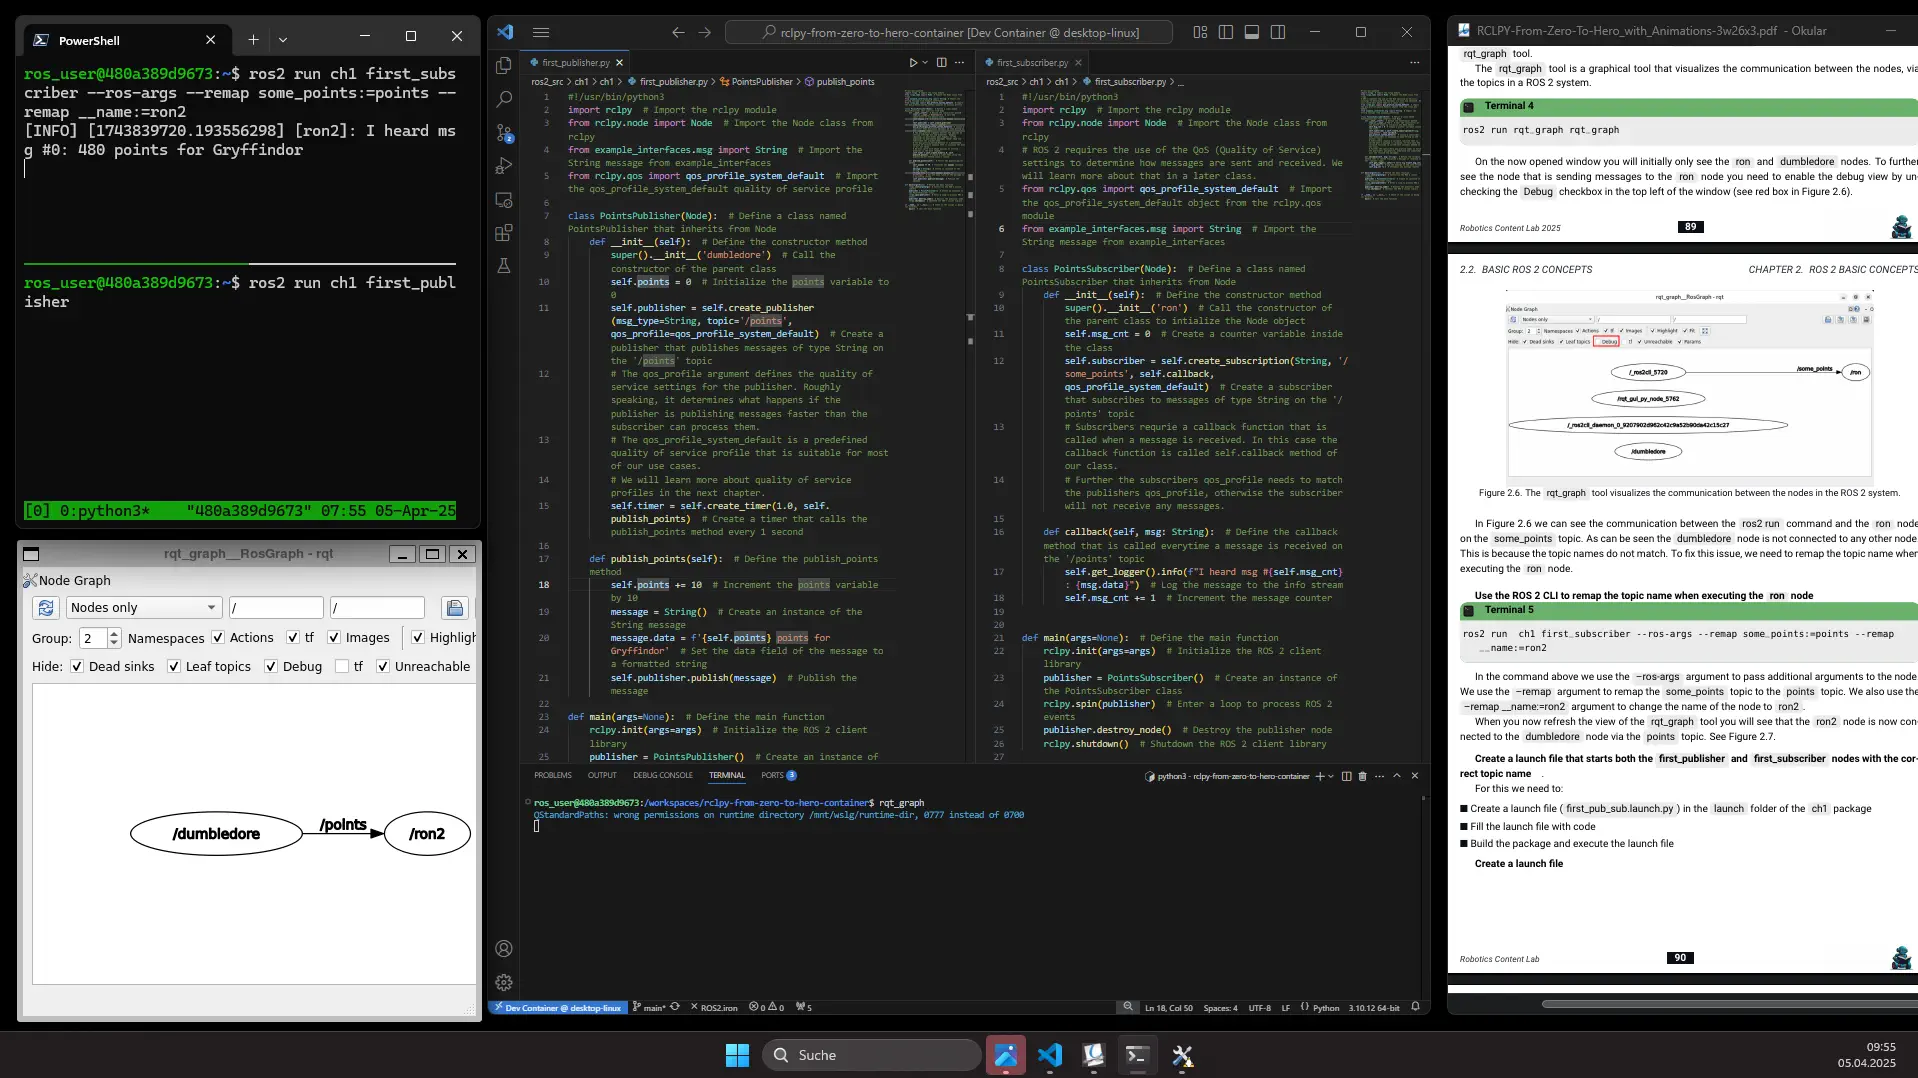Click the Dev Container remote status button
Image resolution: width=1918 pixels, height=1078 pixels.
click(558, 1007)
